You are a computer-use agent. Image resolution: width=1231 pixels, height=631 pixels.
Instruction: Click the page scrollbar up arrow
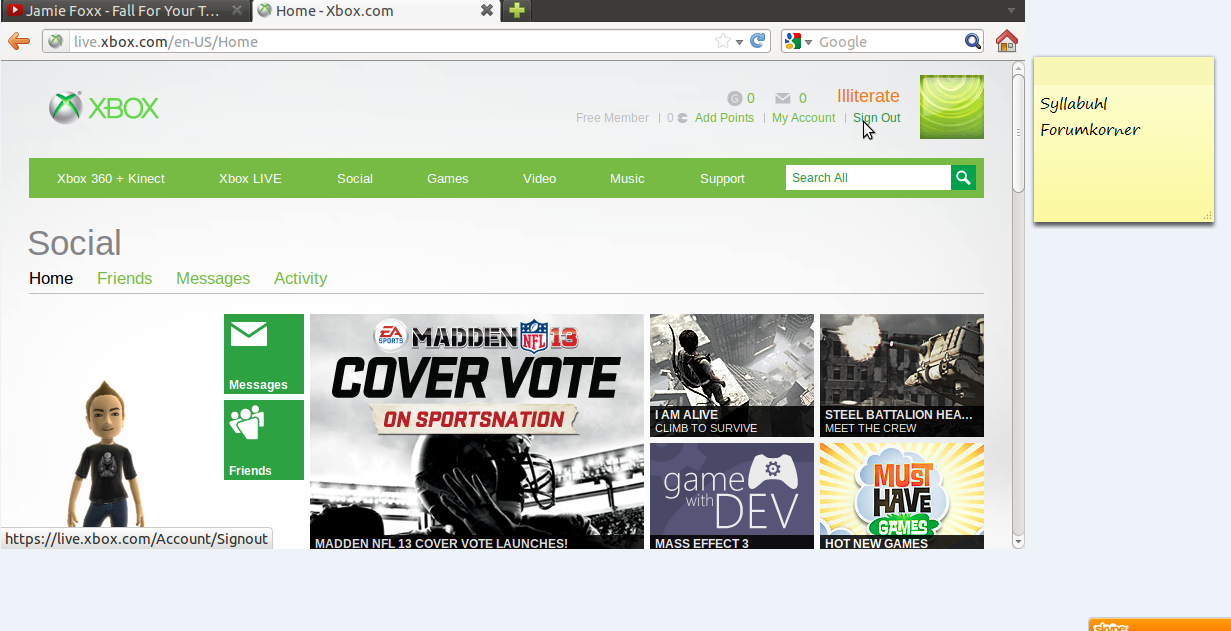[x=1018, y=68]
